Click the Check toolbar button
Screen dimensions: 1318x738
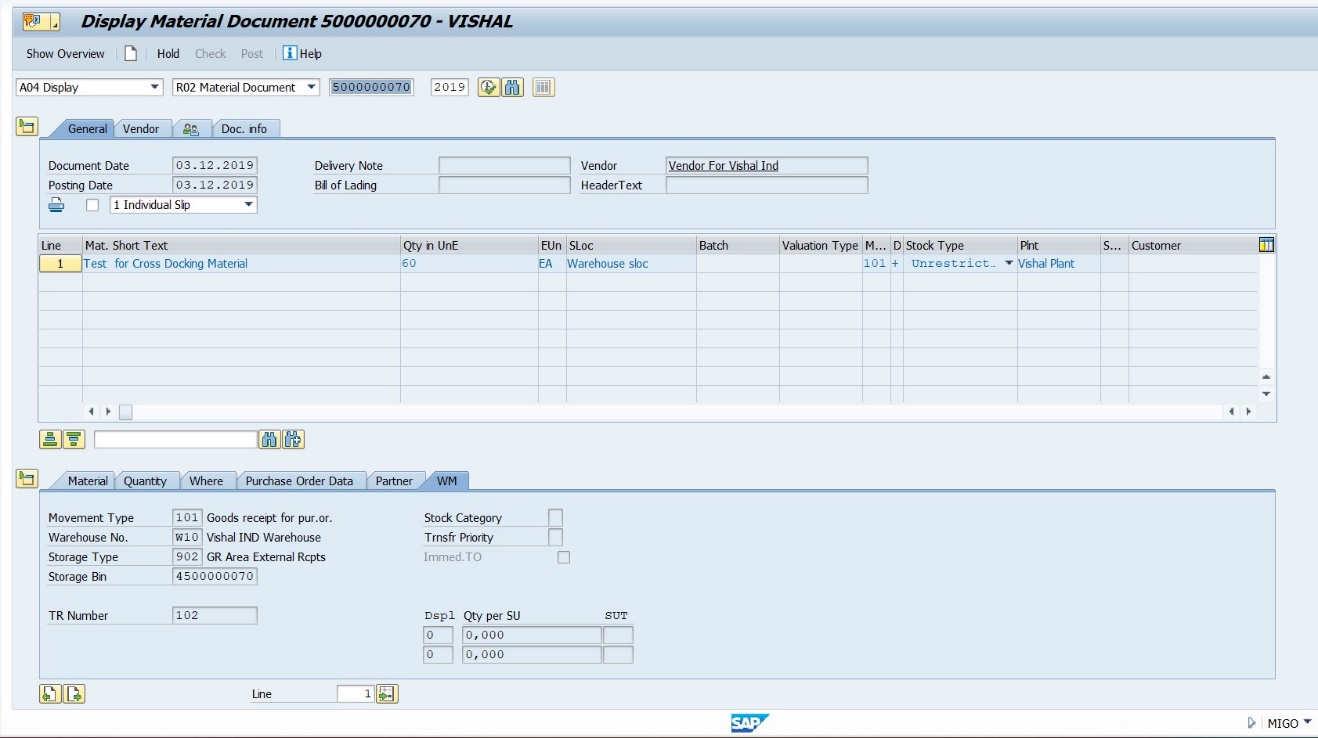coord(210,54)
